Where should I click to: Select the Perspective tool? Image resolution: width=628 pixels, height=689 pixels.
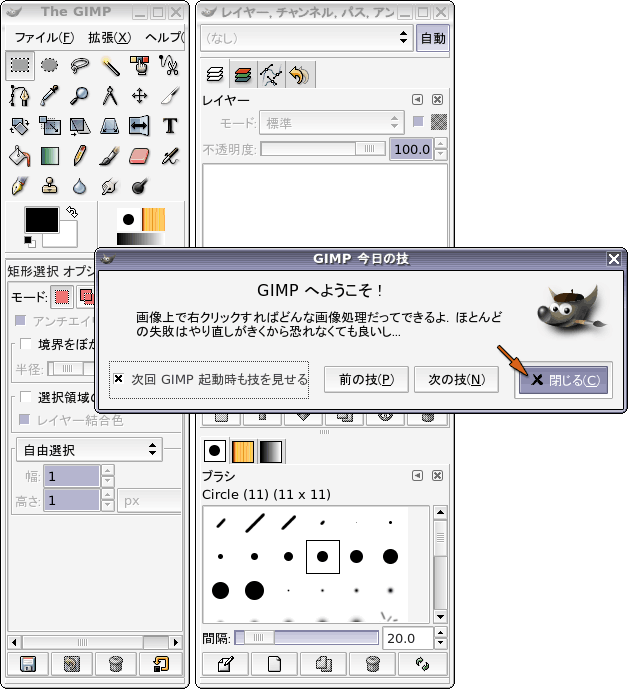(110, 126)
